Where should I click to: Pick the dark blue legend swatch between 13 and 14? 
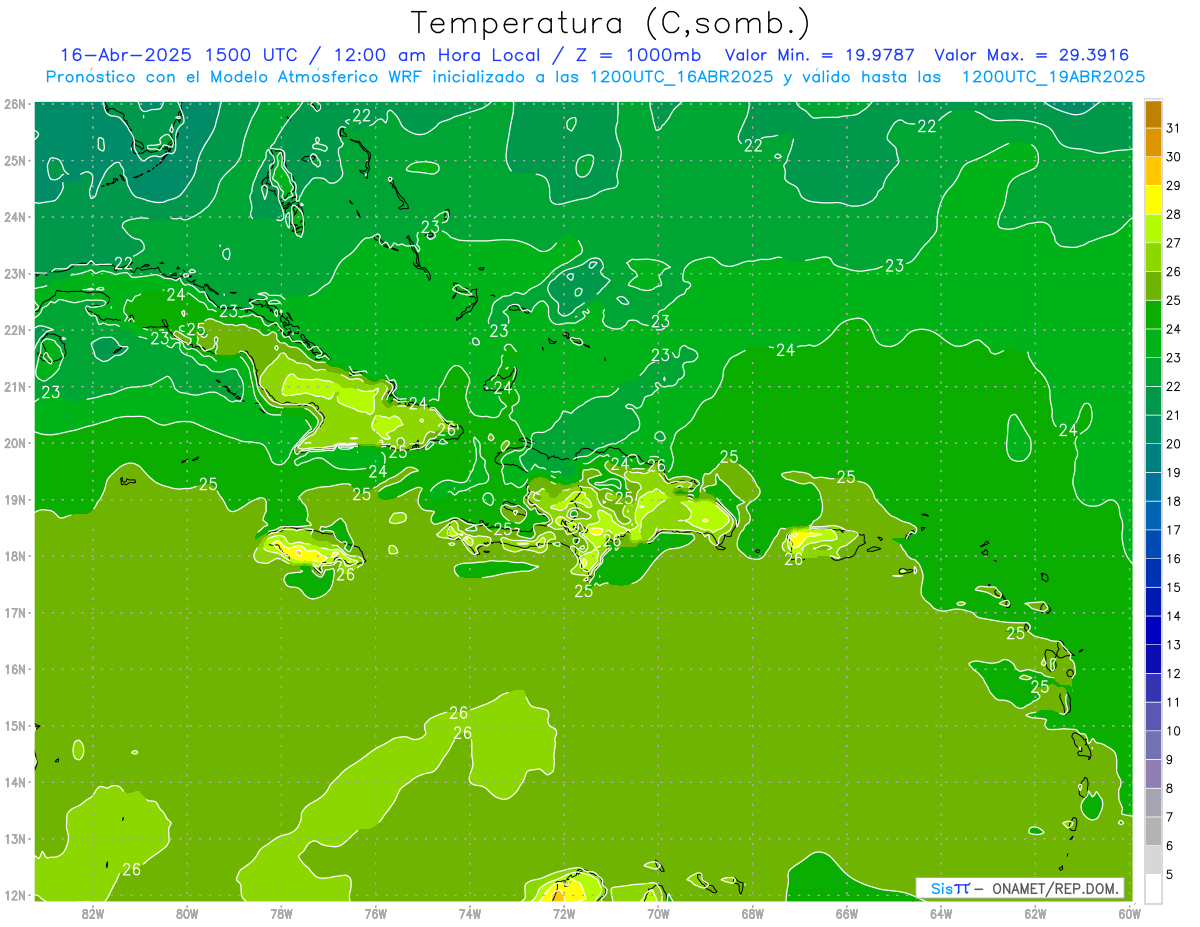1153,630
